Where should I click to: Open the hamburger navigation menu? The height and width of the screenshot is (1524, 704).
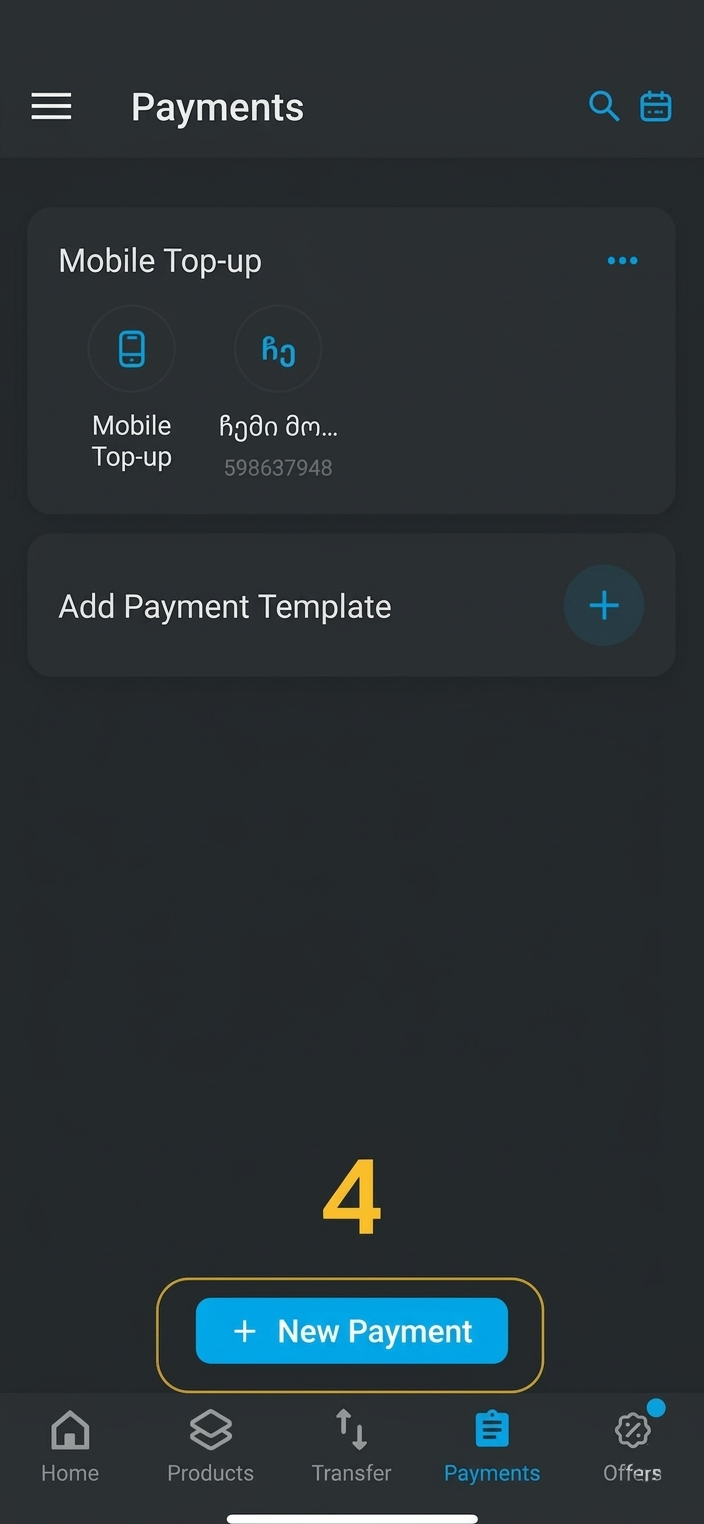(x=51, y=106)
